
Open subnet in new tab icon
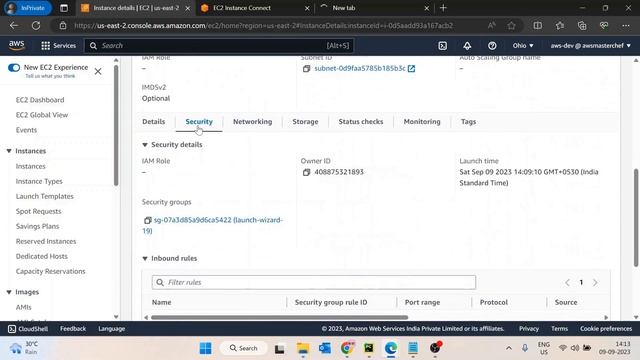(x=411, y=69)
